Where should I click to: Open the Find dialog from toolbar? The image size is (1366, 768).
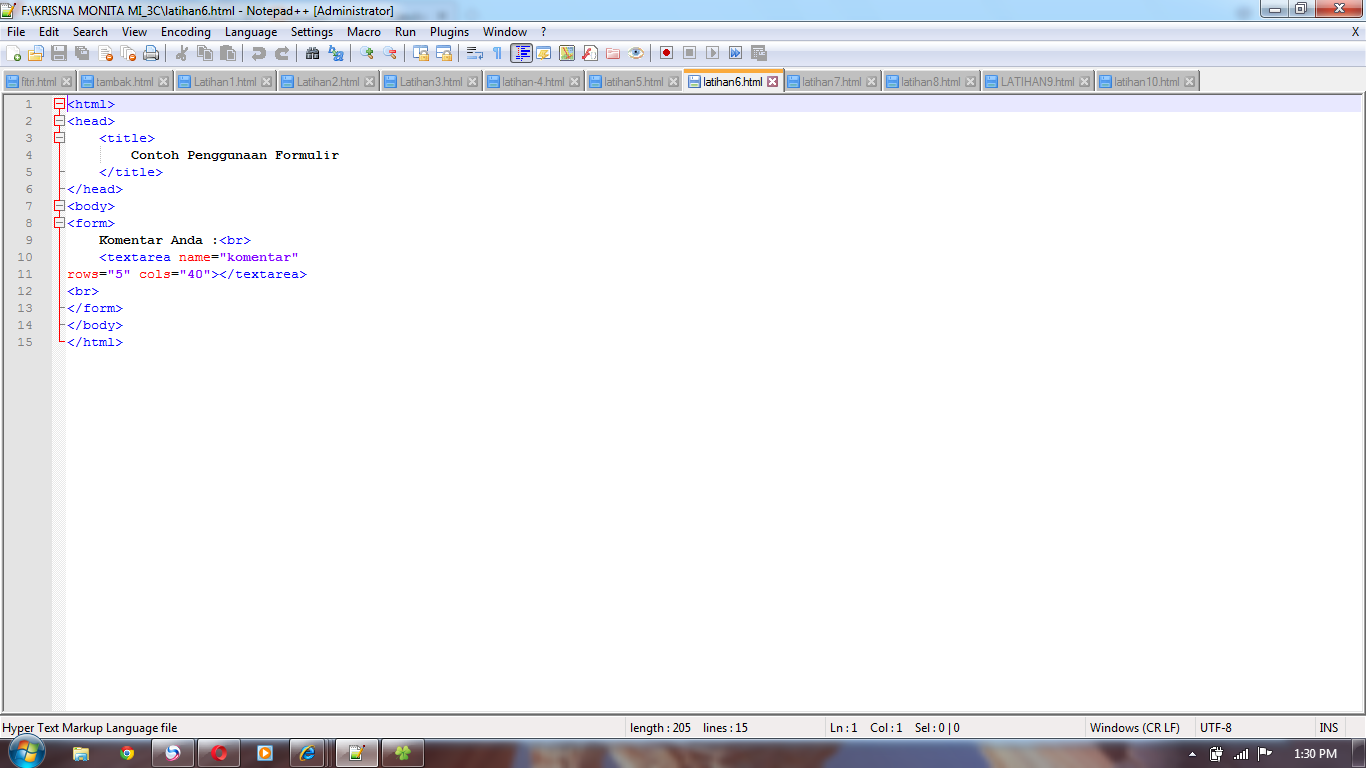tap(315, 53)
